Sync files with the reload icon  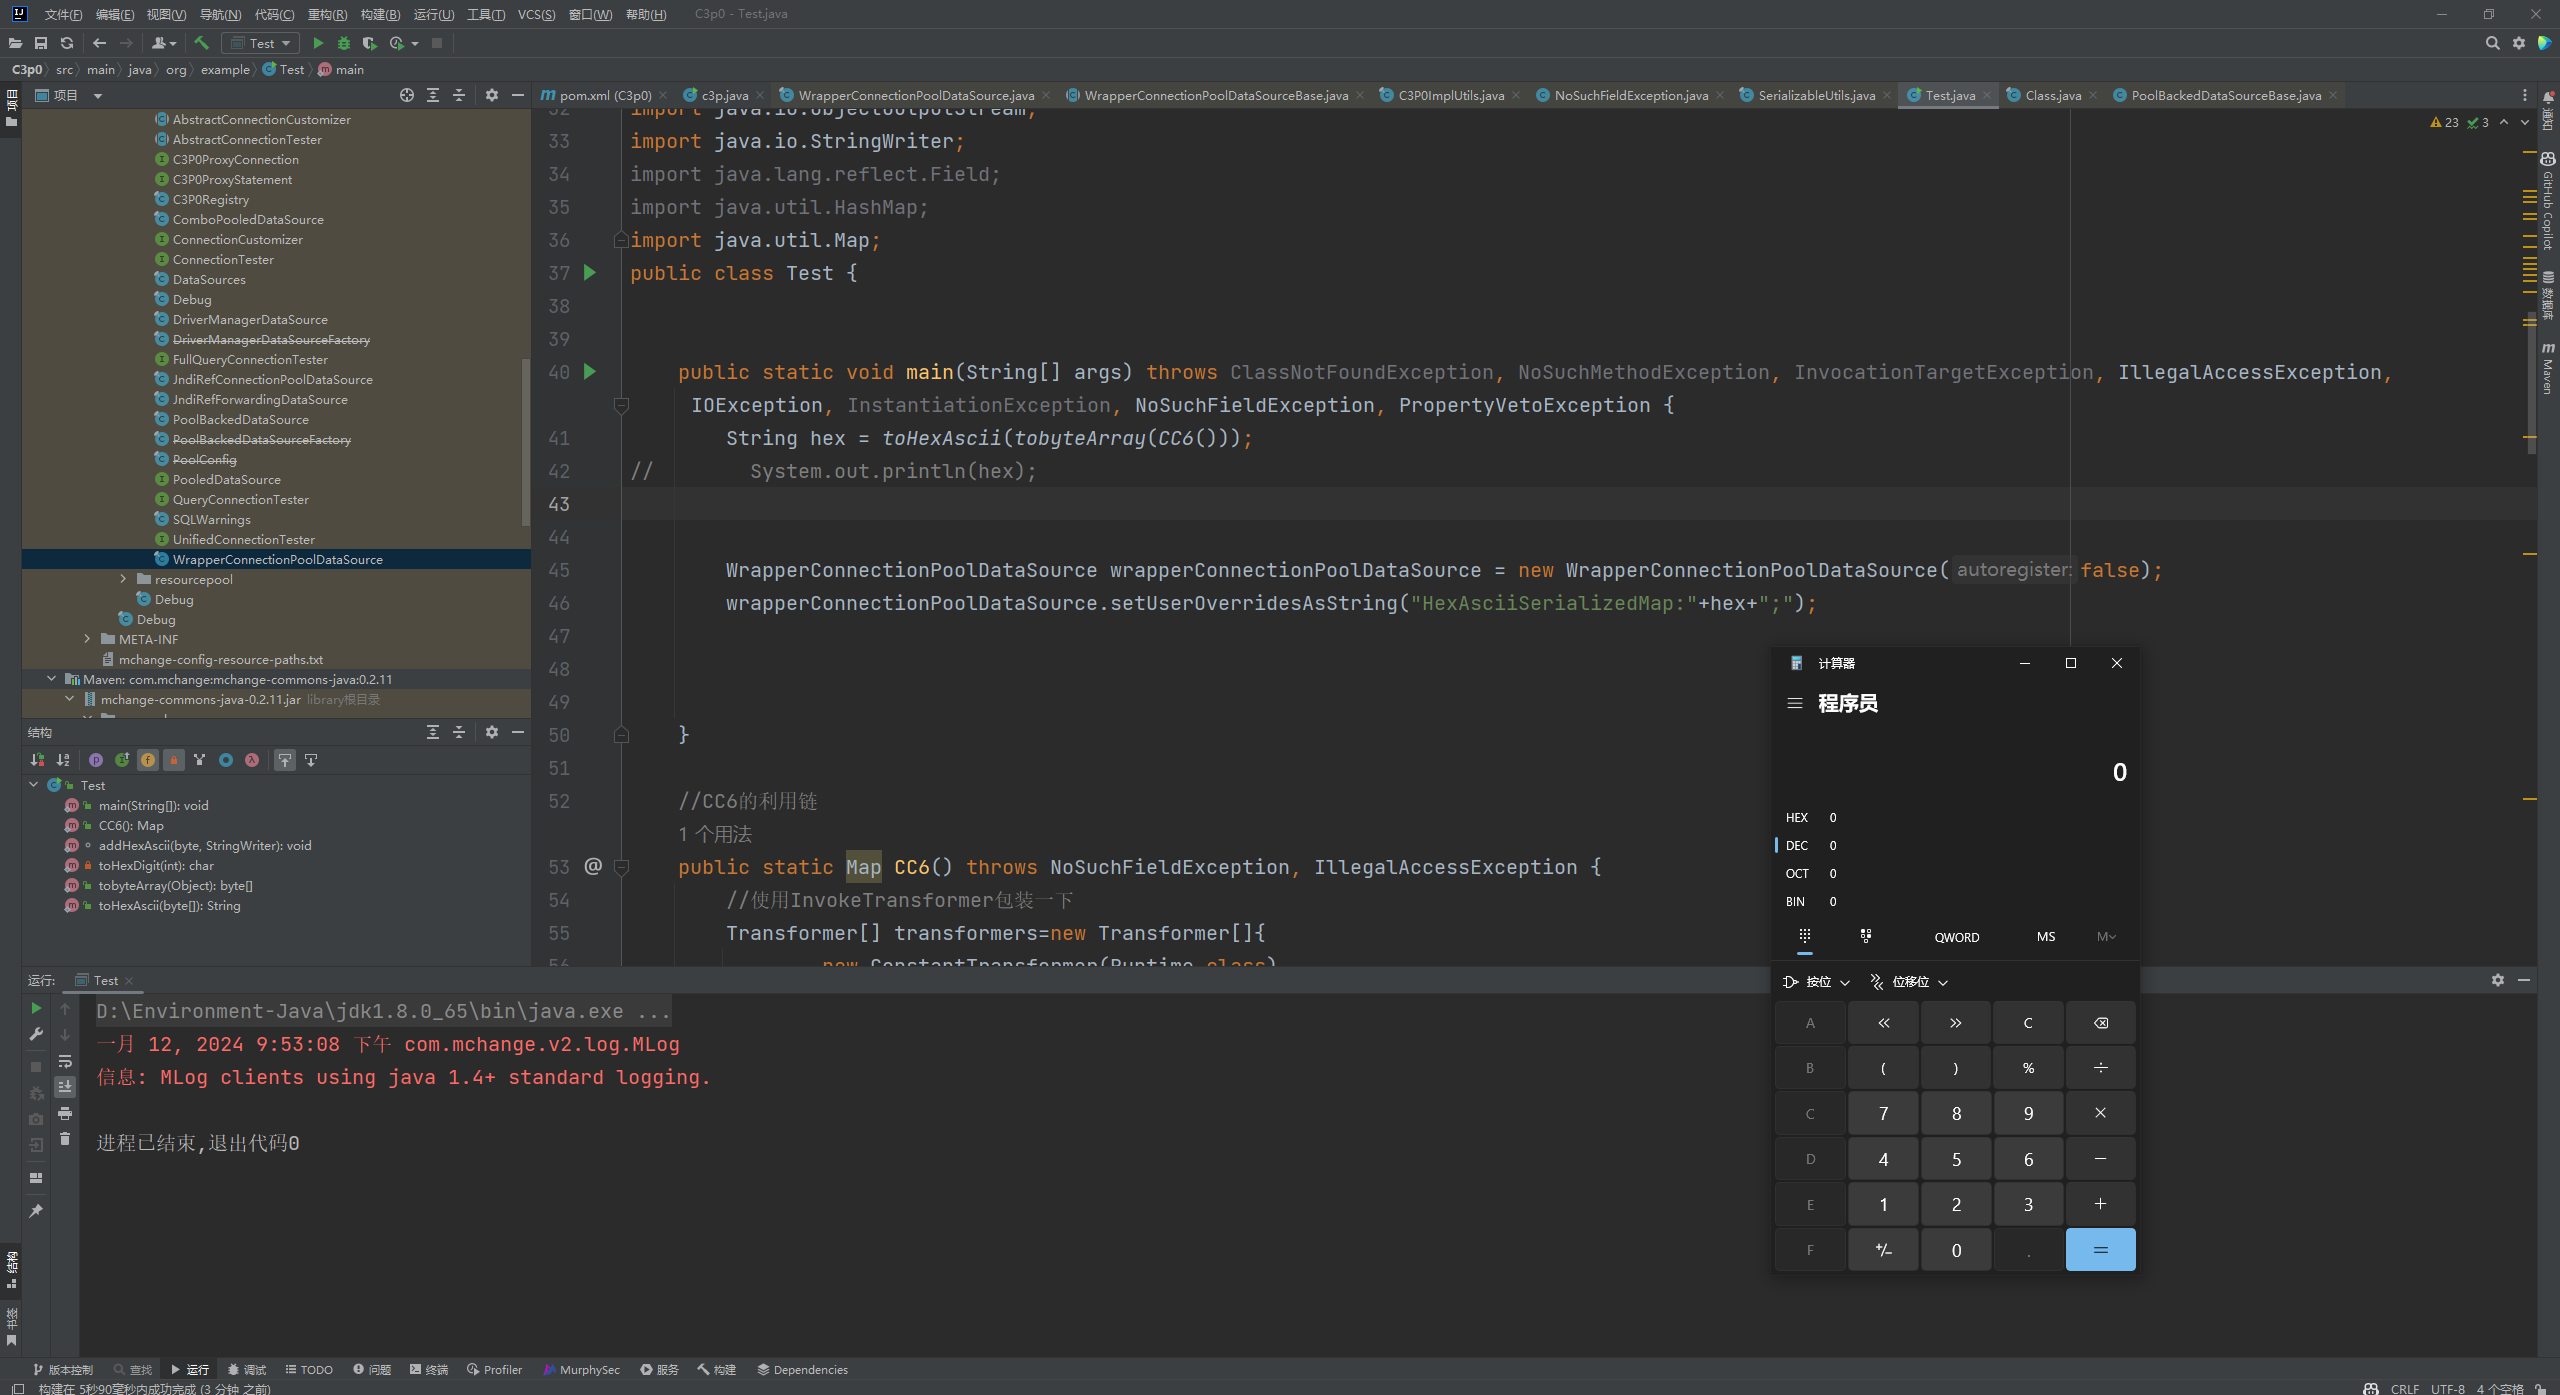(67, 43)
